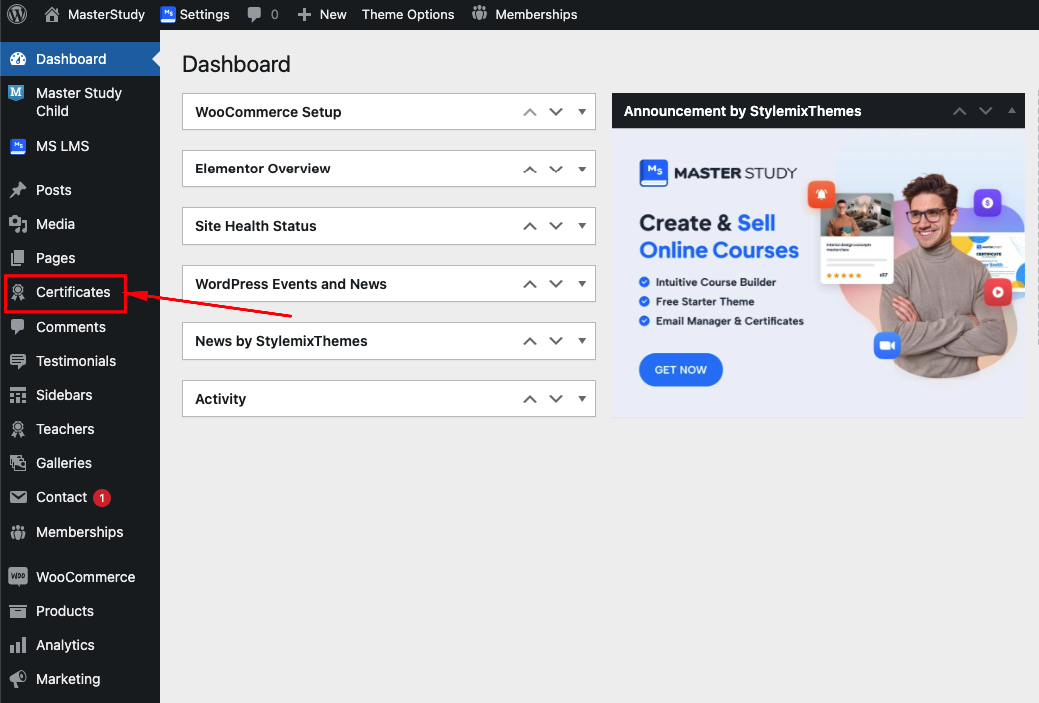Click the Site Health Status widget title
Viewport: 1039px width, 703px height.
(x=255, y=226)
